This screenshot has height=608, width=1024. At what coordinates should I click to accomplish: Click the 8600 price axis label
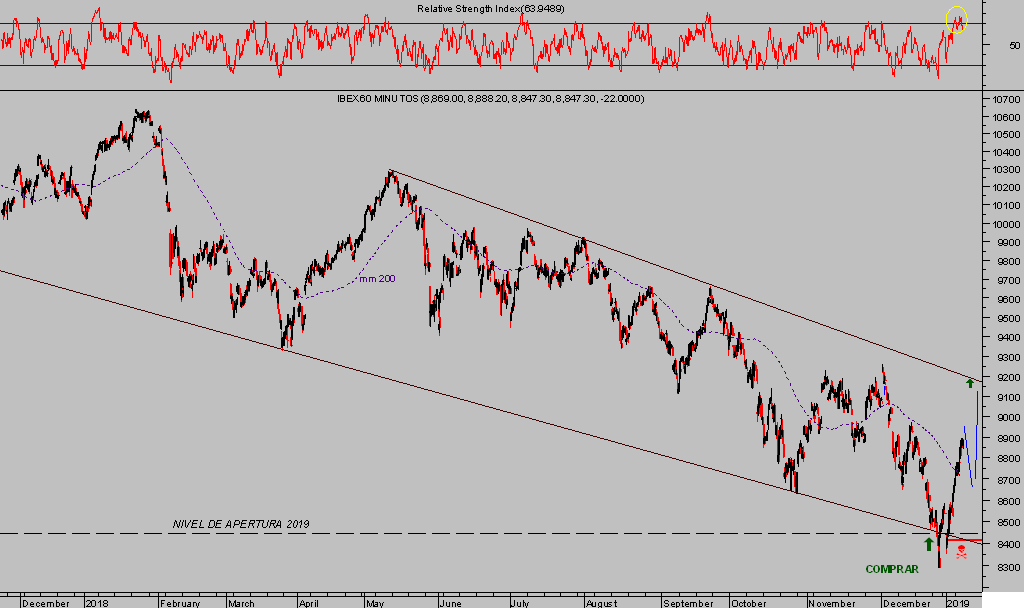pyautogui.click(x=1008, y=502)
